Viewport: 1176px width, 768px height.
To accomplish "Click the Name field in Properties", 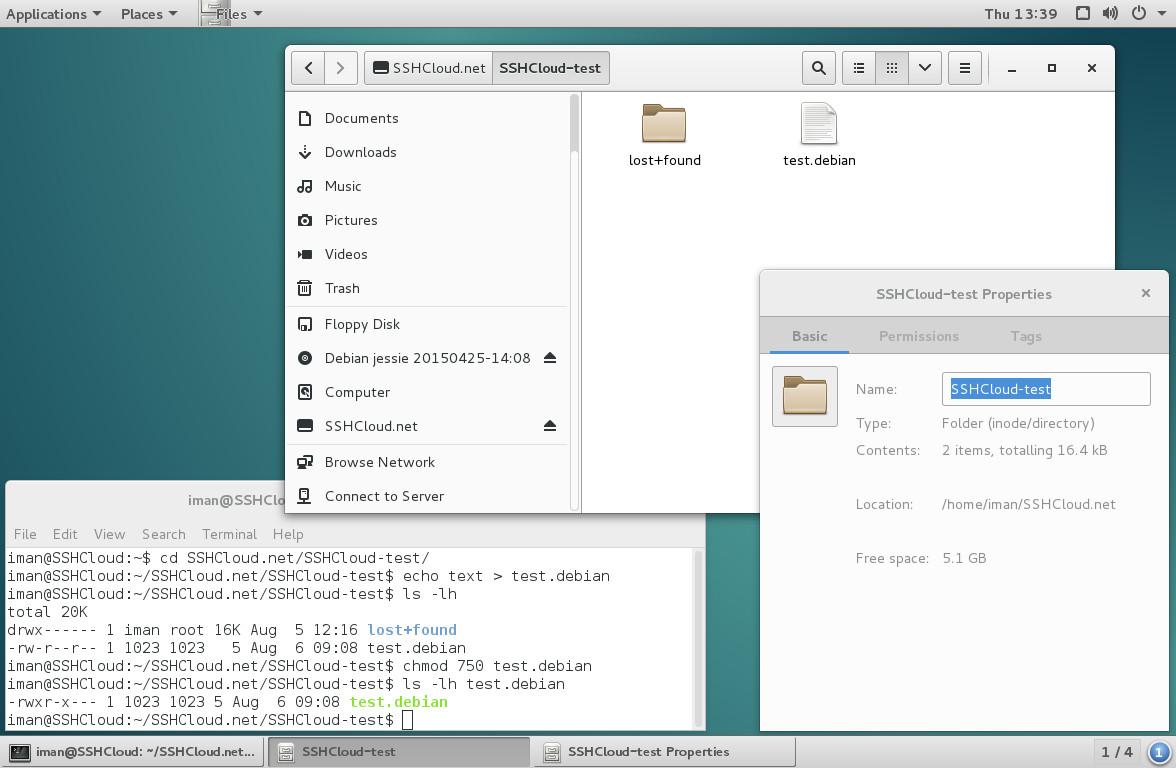I will coord(1045,389).
